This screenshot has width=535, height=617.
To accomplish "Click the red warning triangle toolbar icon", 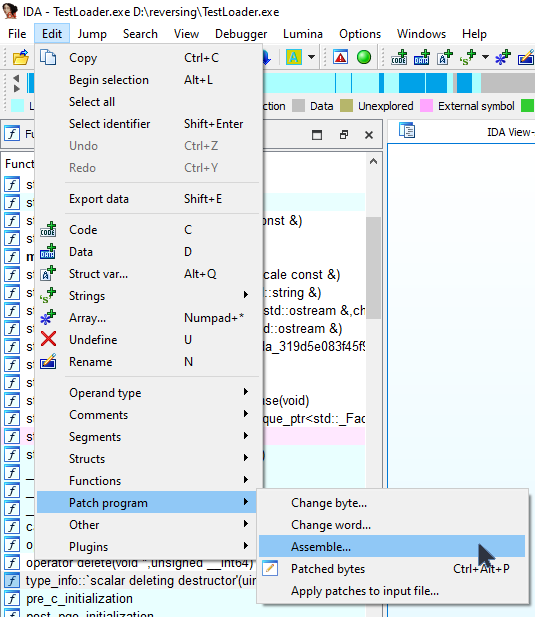I will (340, 57).
